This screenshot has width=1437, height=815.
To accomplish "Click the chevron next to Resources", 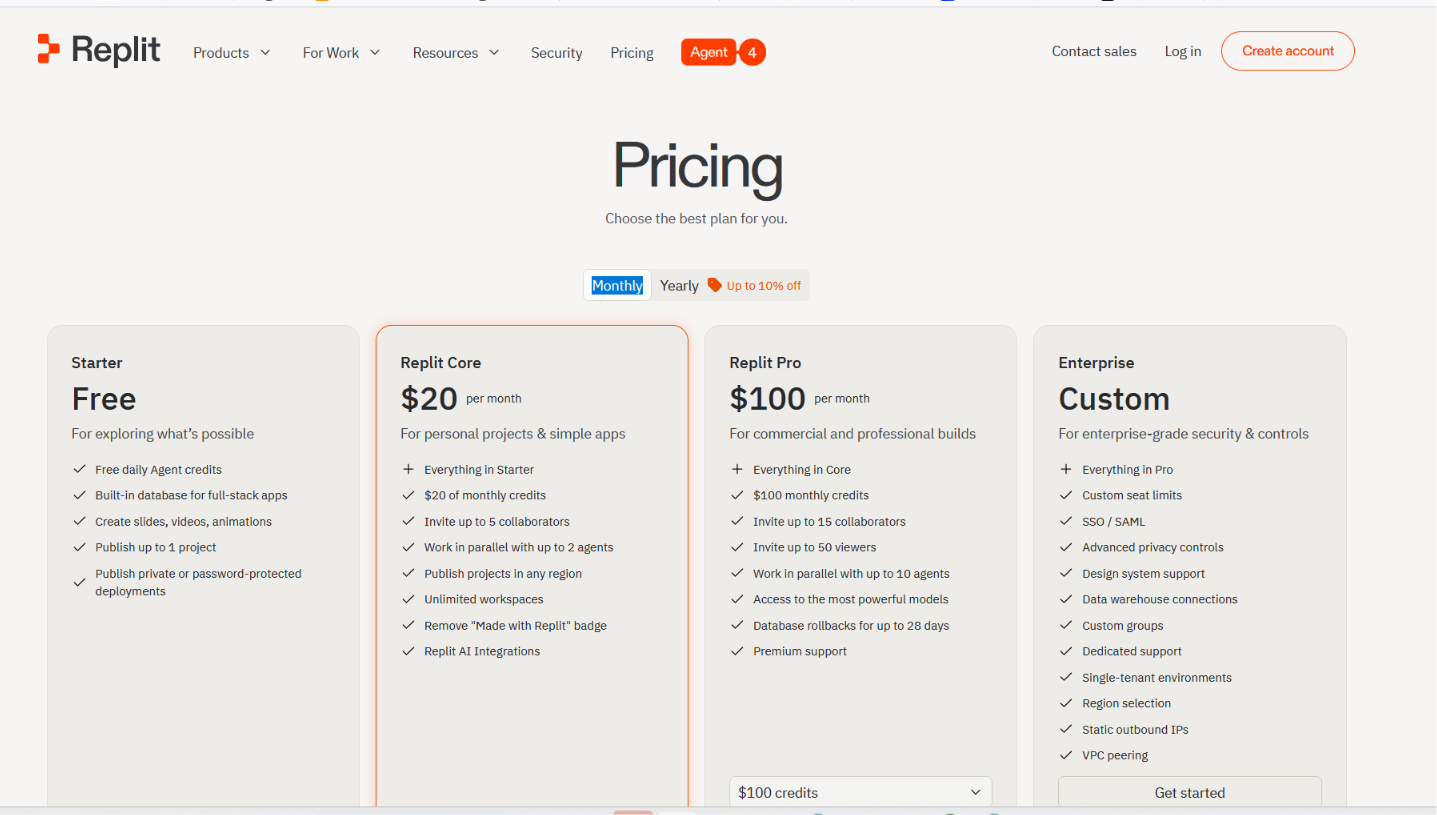I will pos(494,53).
